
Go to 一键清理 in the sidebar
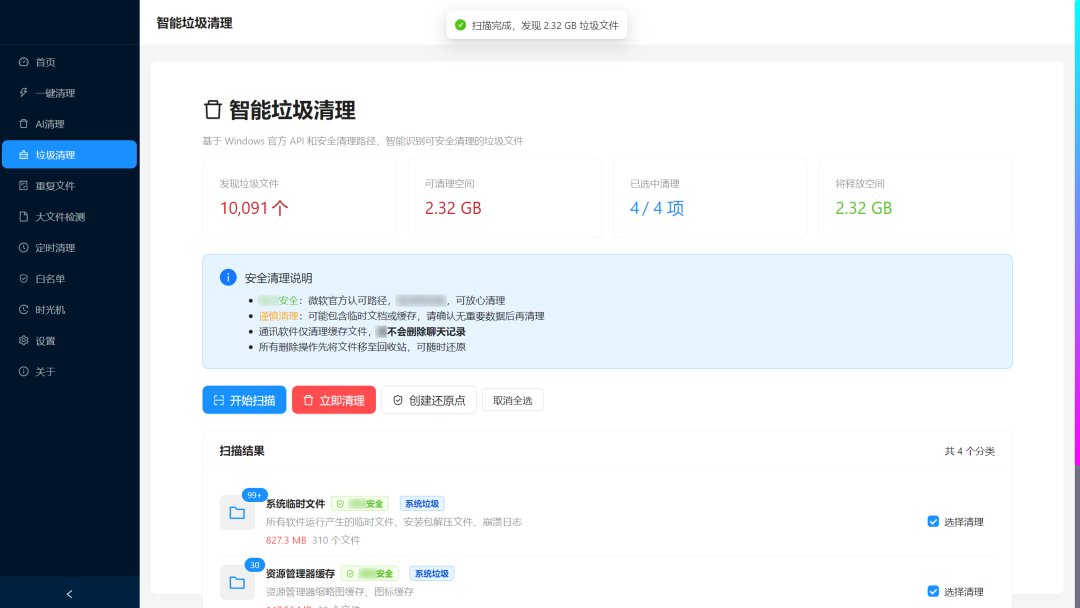(x=70, y=93)
